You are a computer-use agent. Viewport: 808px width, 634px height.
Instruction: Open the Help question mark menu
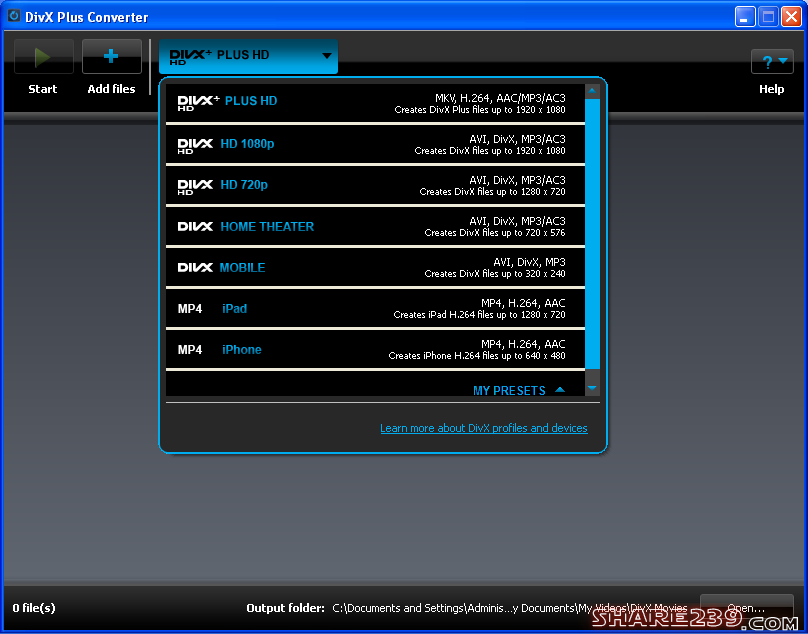tap(772, 62)
